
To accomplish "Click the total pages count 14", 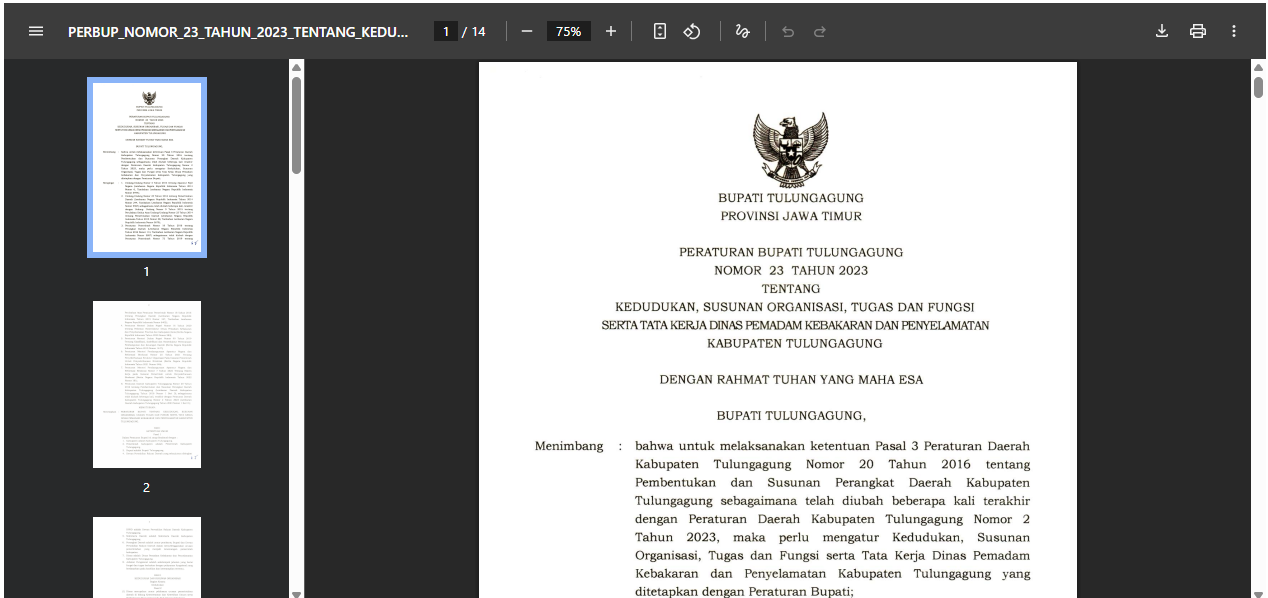I will [x=478, y=31].
